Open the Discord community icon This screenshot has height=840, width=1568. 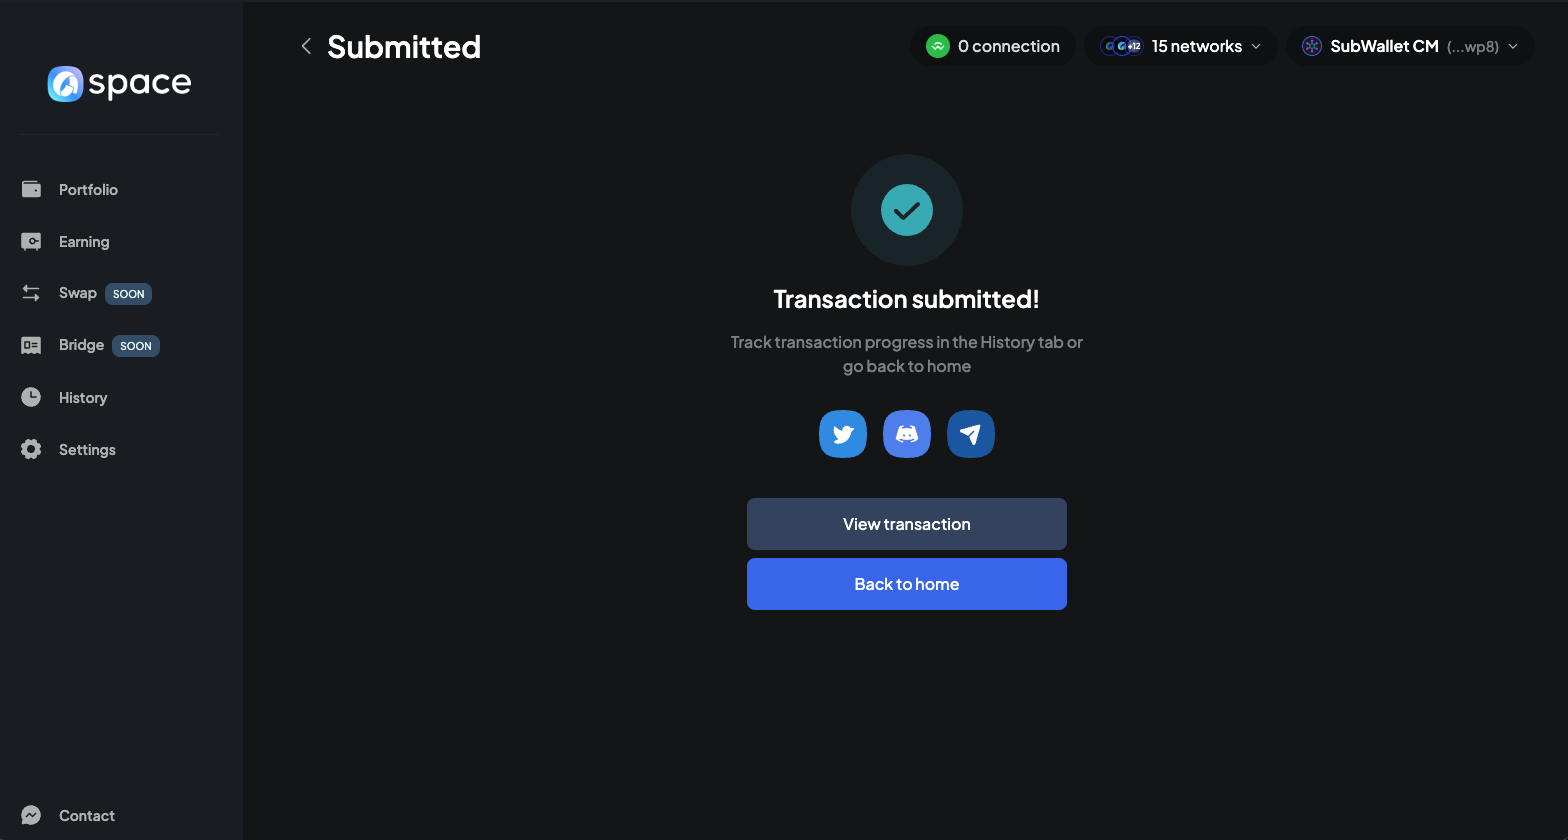[x=907, y=434]
